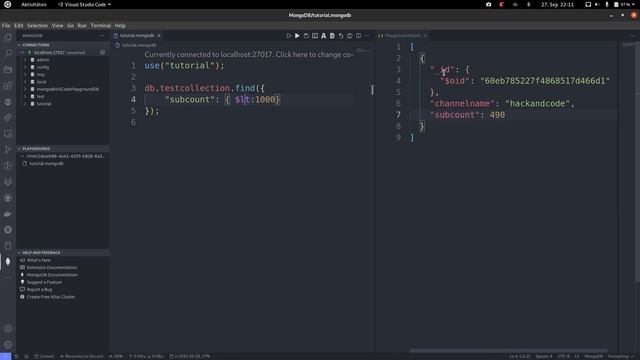Open the Create Free Atlas Cluster link
This screenshot has width=640, height=360.
tap(51, 297)
